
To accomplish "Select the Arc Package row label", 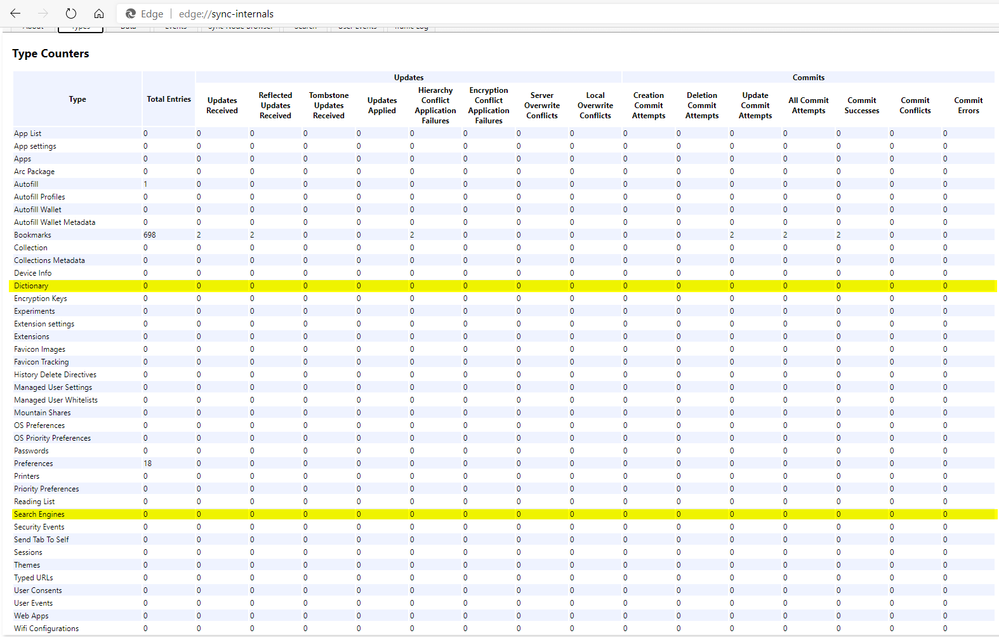I will pyautogui.click(x=34, y=171).
